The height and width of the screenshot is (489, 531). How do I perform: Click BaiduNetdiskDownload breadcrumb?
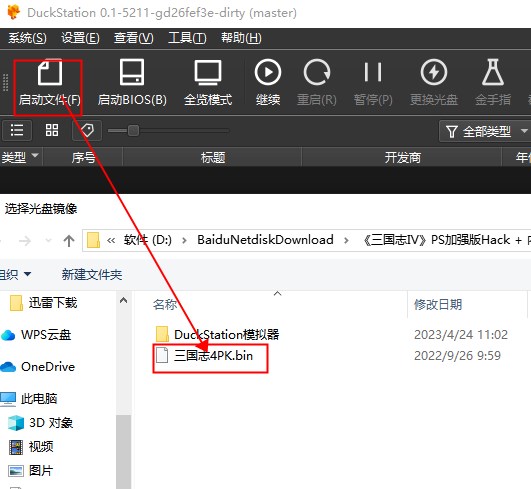(266, 240)
